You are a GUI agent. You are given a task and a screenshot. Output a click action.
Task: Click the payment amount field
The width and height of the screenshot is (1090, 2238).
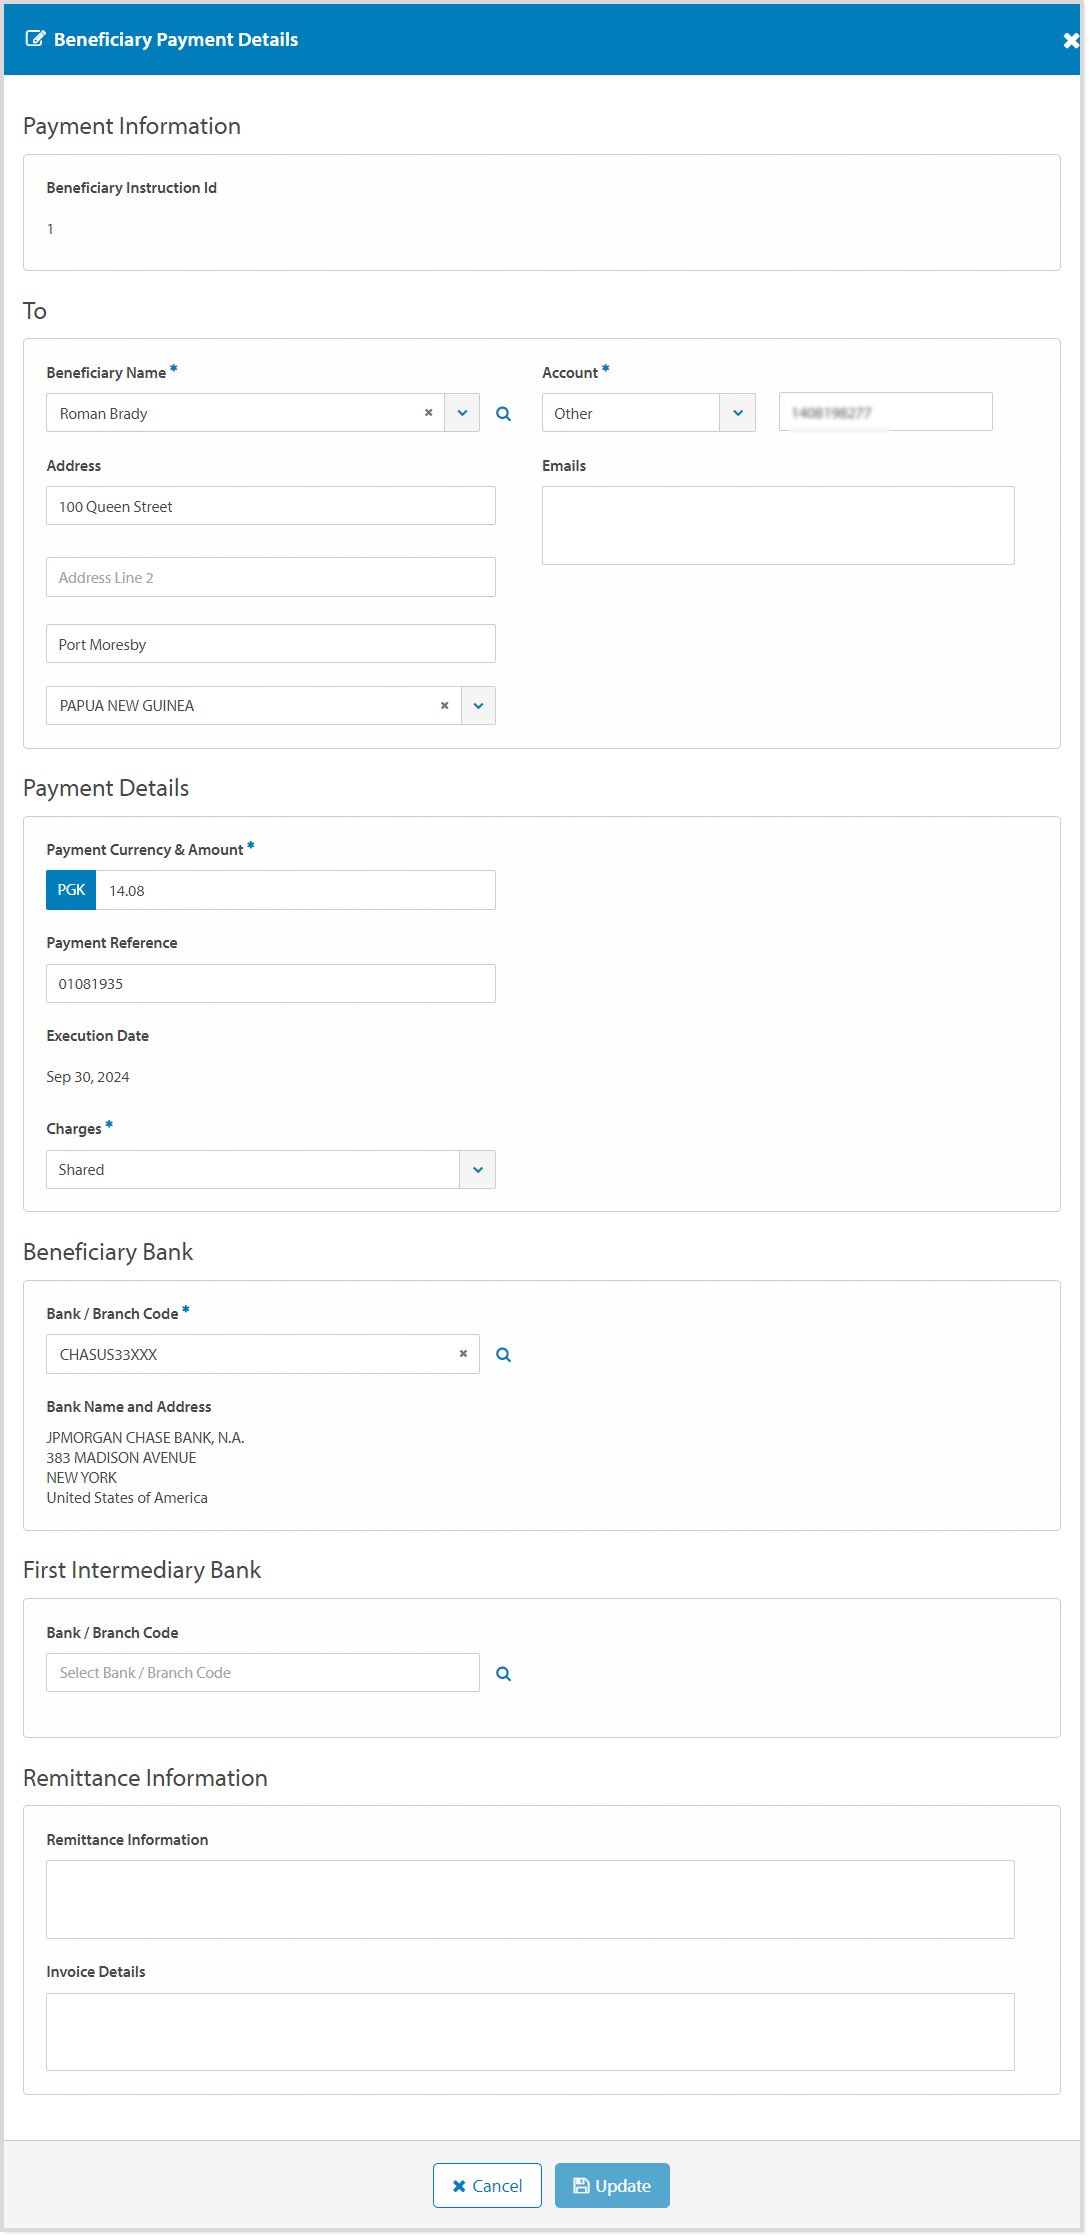point(295,890)
